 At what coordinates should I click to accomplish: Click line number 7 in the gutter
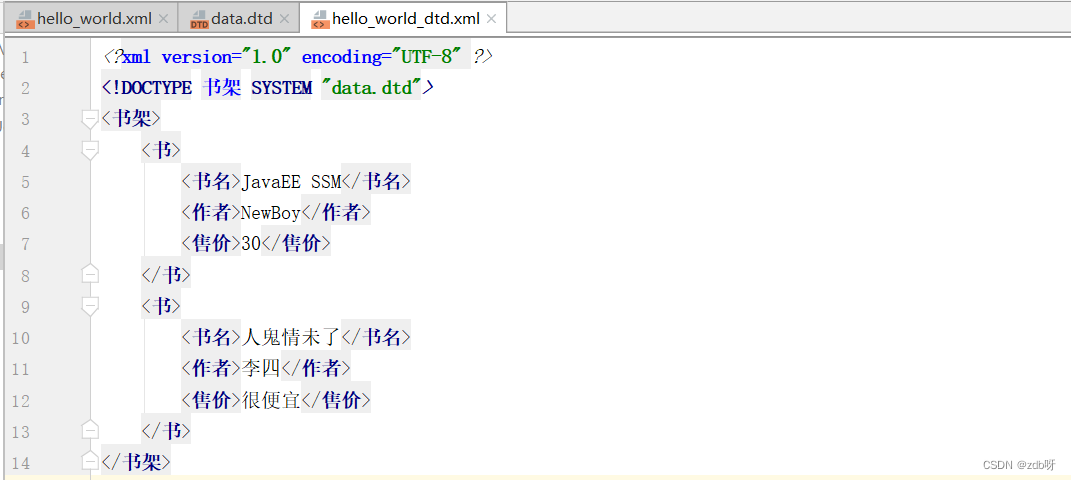(25, 244)
